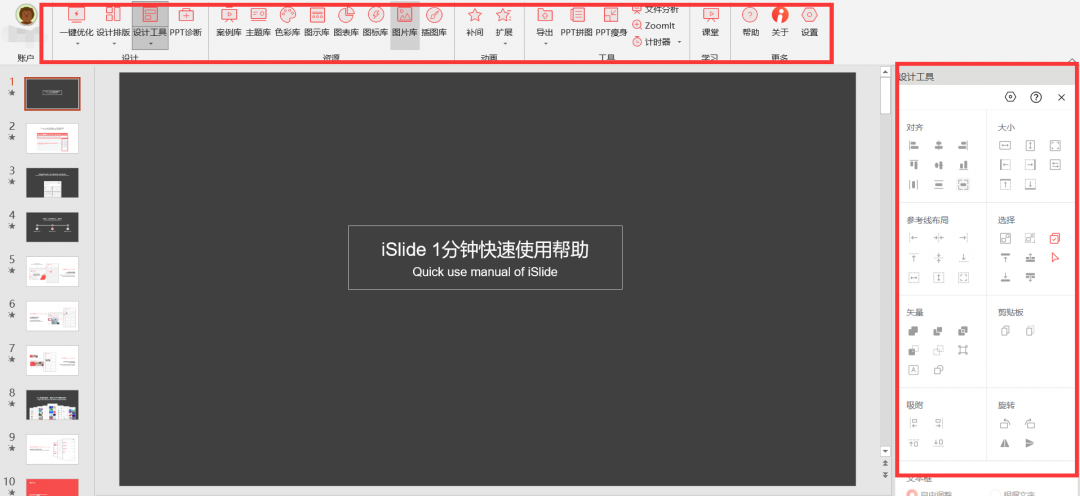Open the 关于 about dialog
This screenshot has width=1080, height=496.
[780, 21]
